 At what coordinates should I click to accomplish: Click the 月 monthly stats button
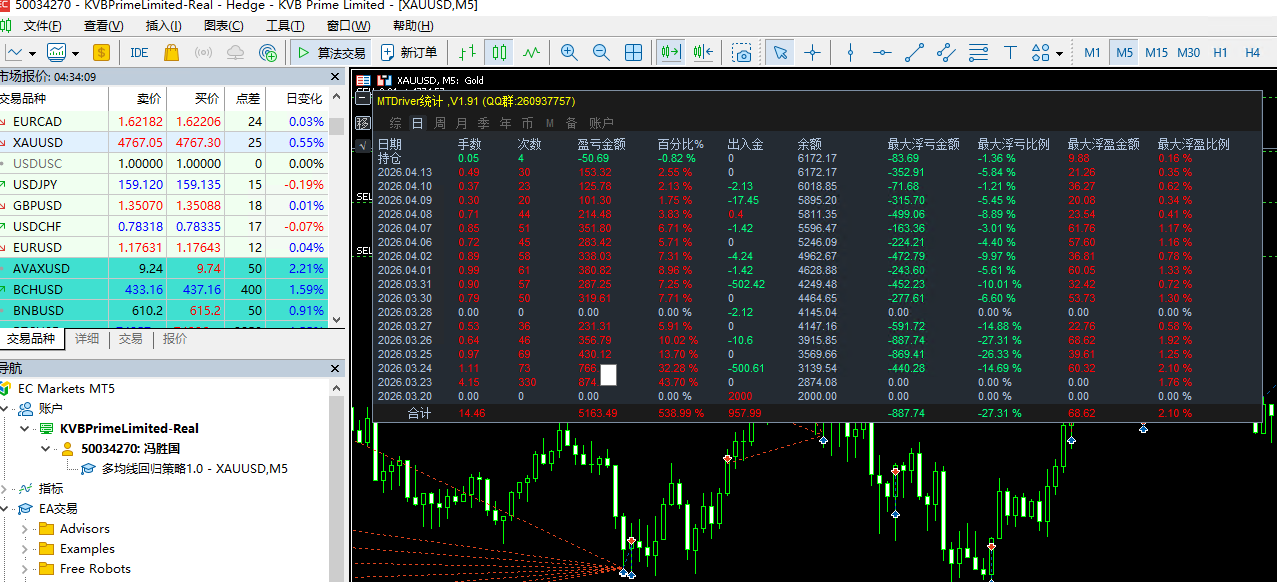(461, 123)
